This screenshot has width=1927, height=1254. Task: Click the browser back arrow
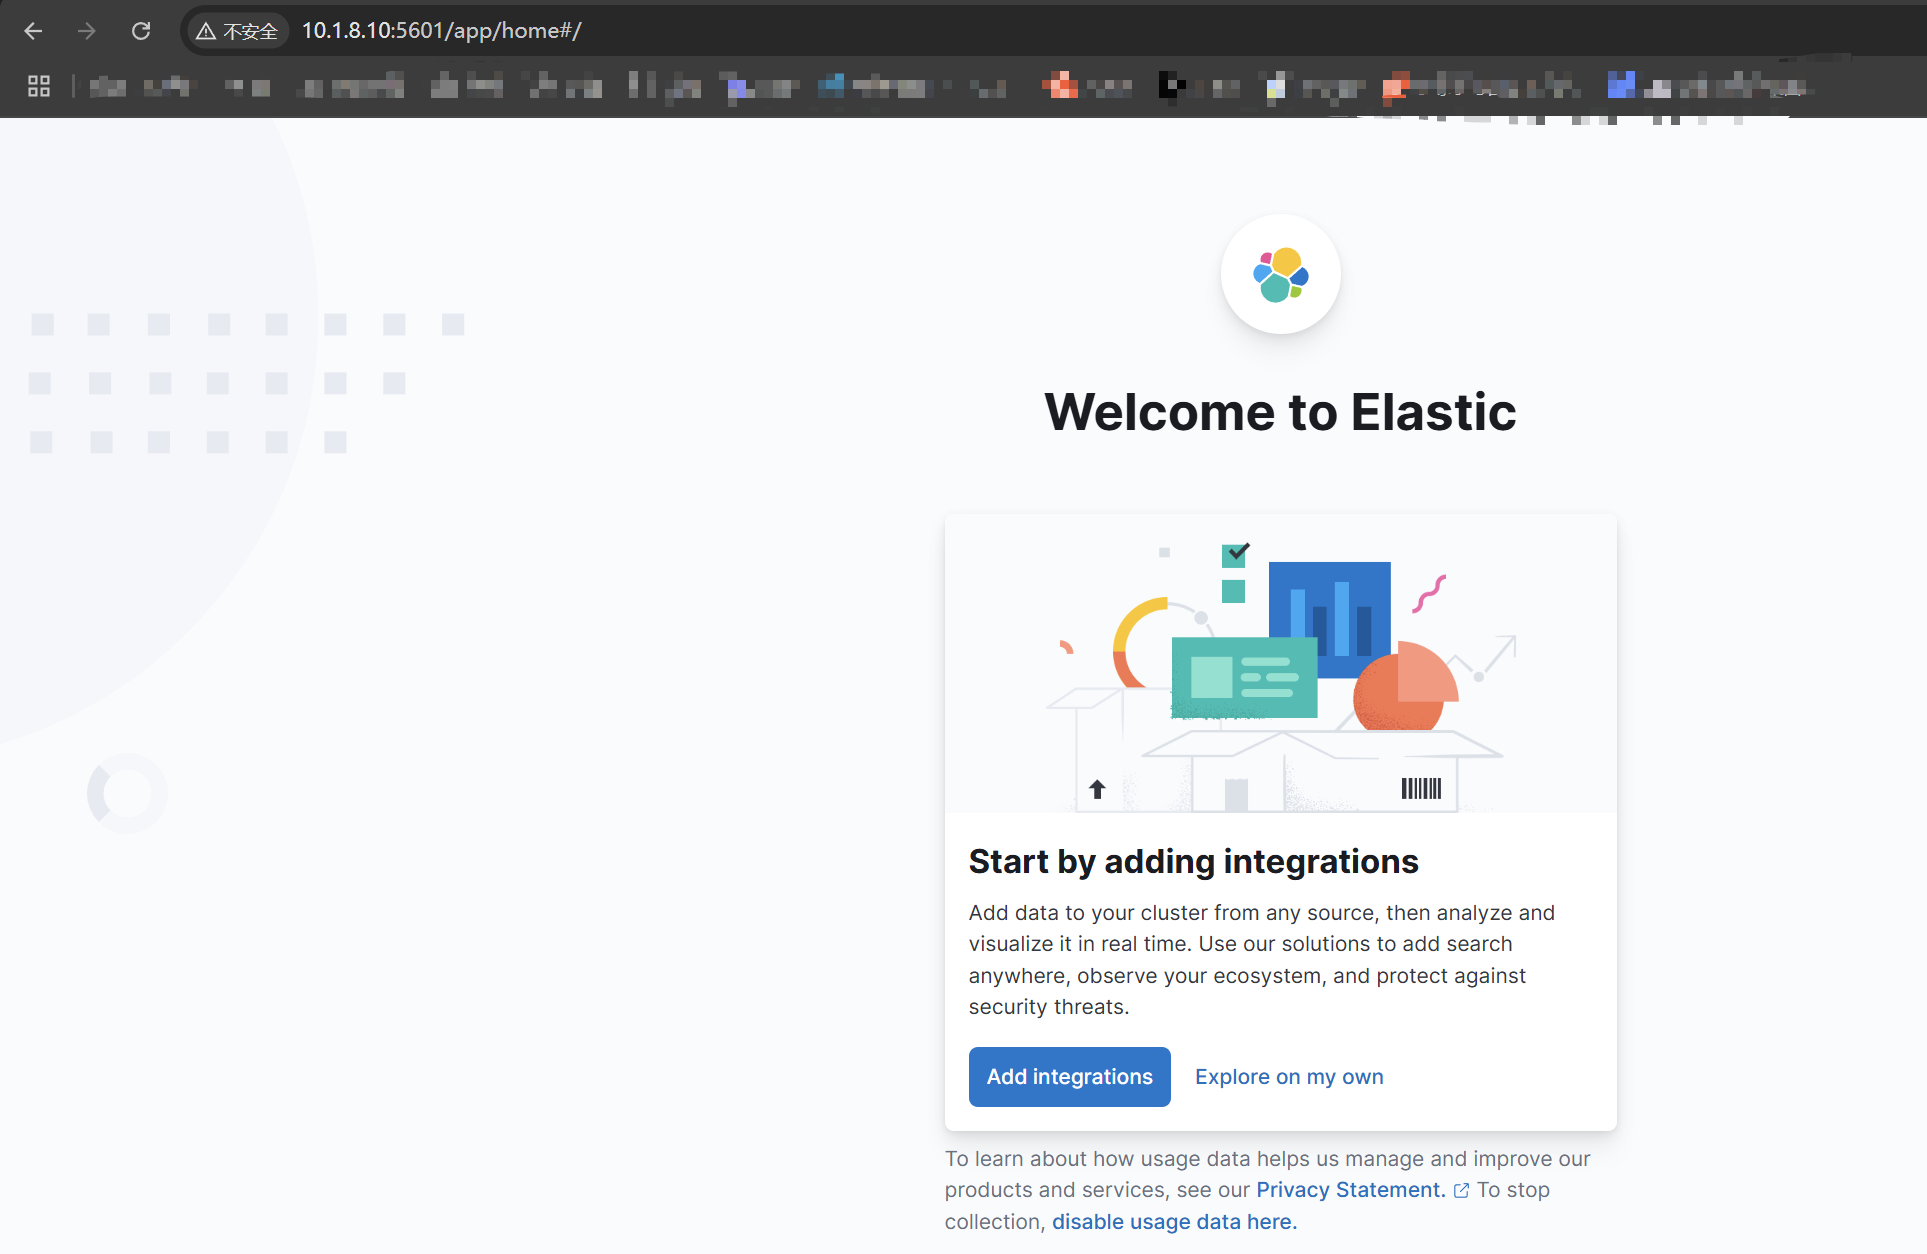tap(33, 31)
